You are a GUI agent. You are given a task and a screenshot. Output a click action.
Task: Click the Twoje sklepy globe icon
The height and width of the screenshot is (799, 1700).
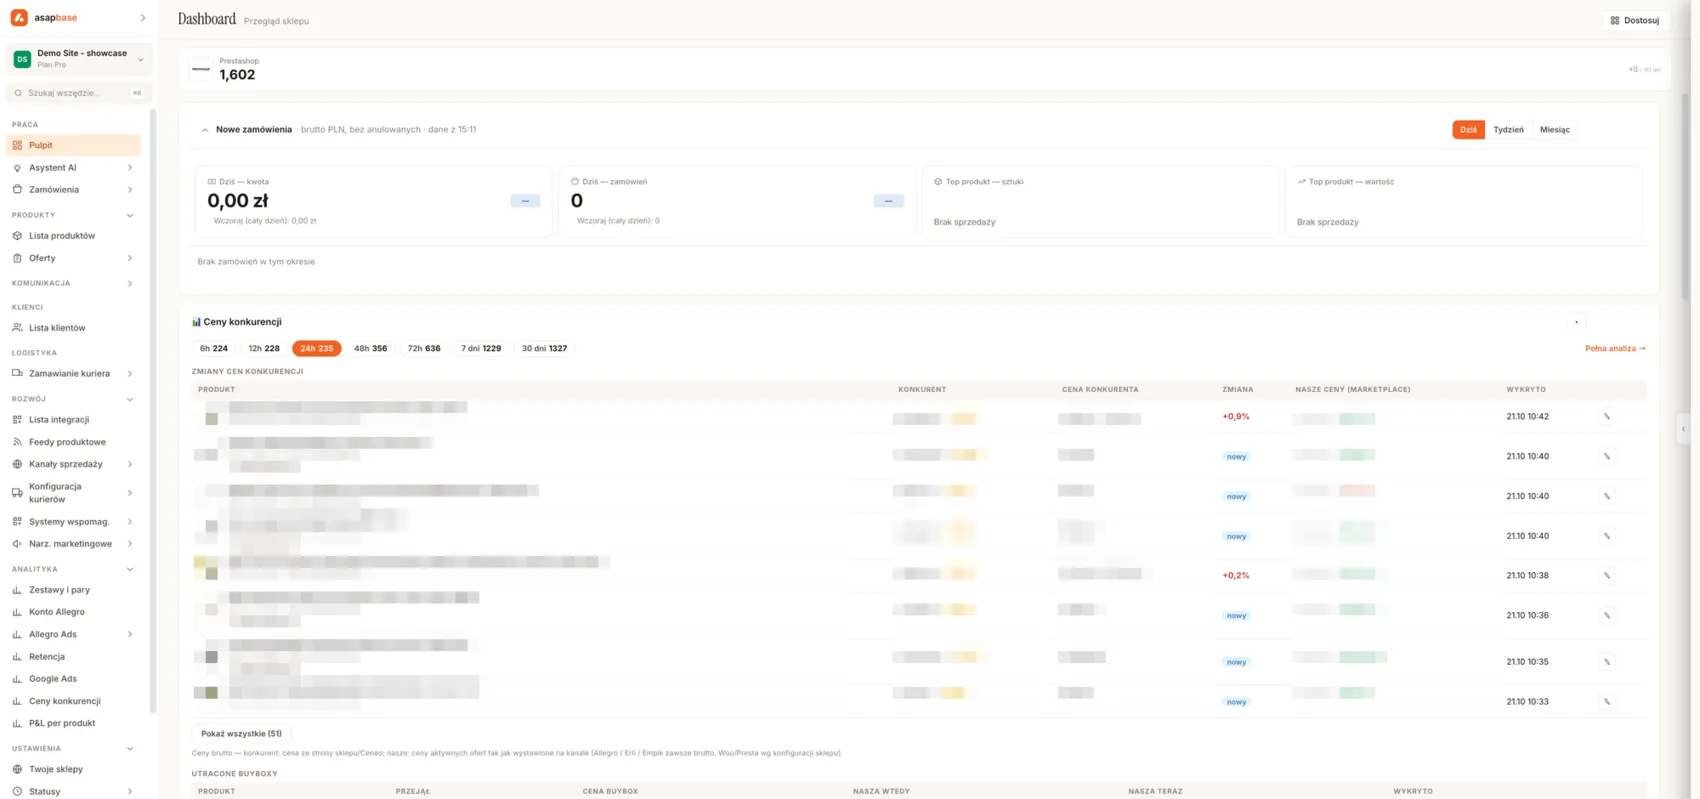(x=17, y=770)
